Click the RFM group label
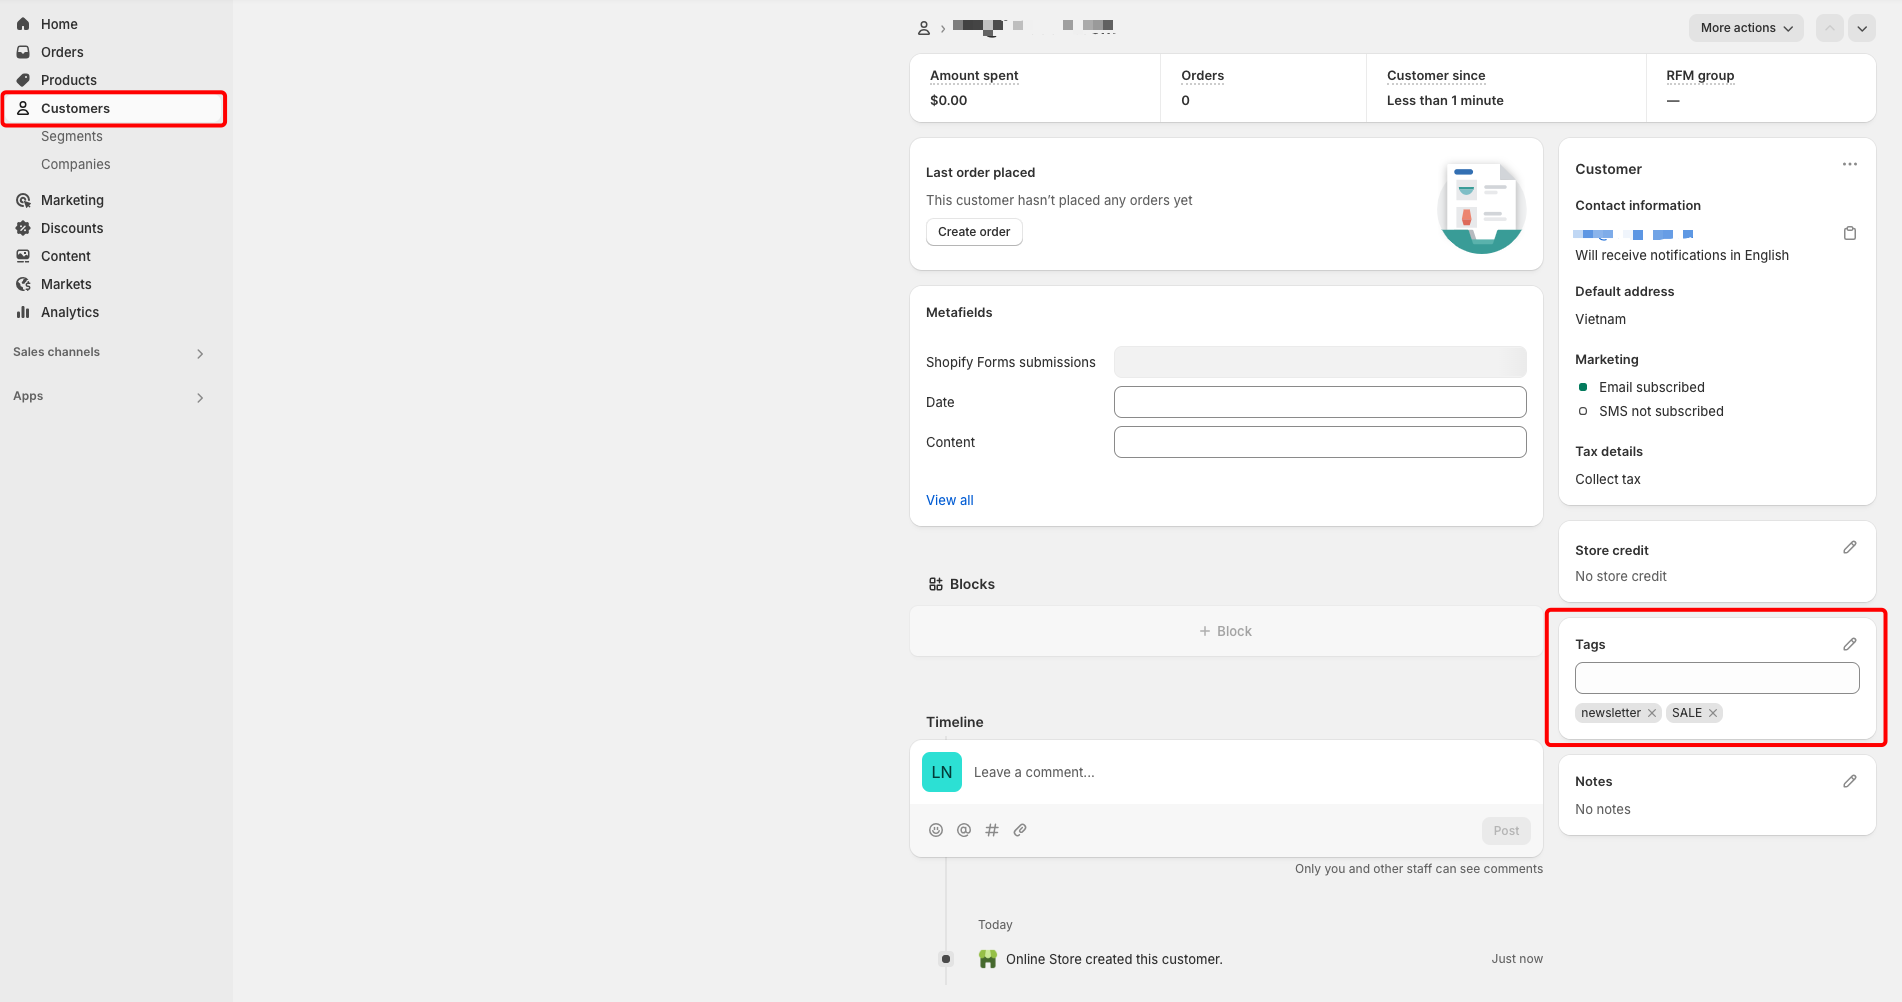Screen dimensions: 1902x1002 tap(1700, 75)
